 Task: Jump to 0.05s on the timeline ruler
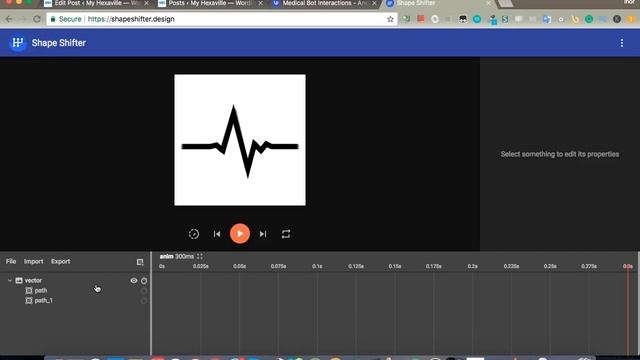(240, 266)
